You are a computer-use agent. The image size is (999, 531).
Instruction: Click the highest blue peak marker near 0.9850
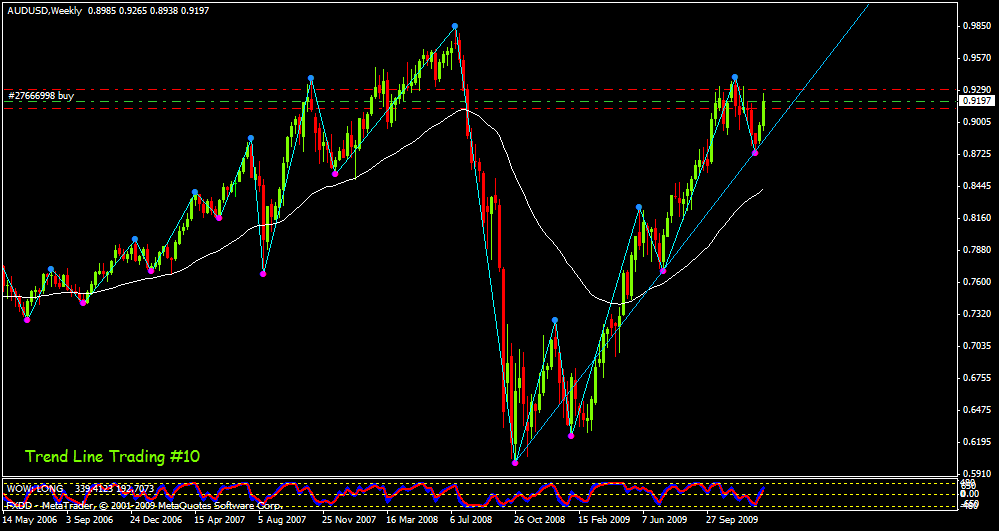455,26
